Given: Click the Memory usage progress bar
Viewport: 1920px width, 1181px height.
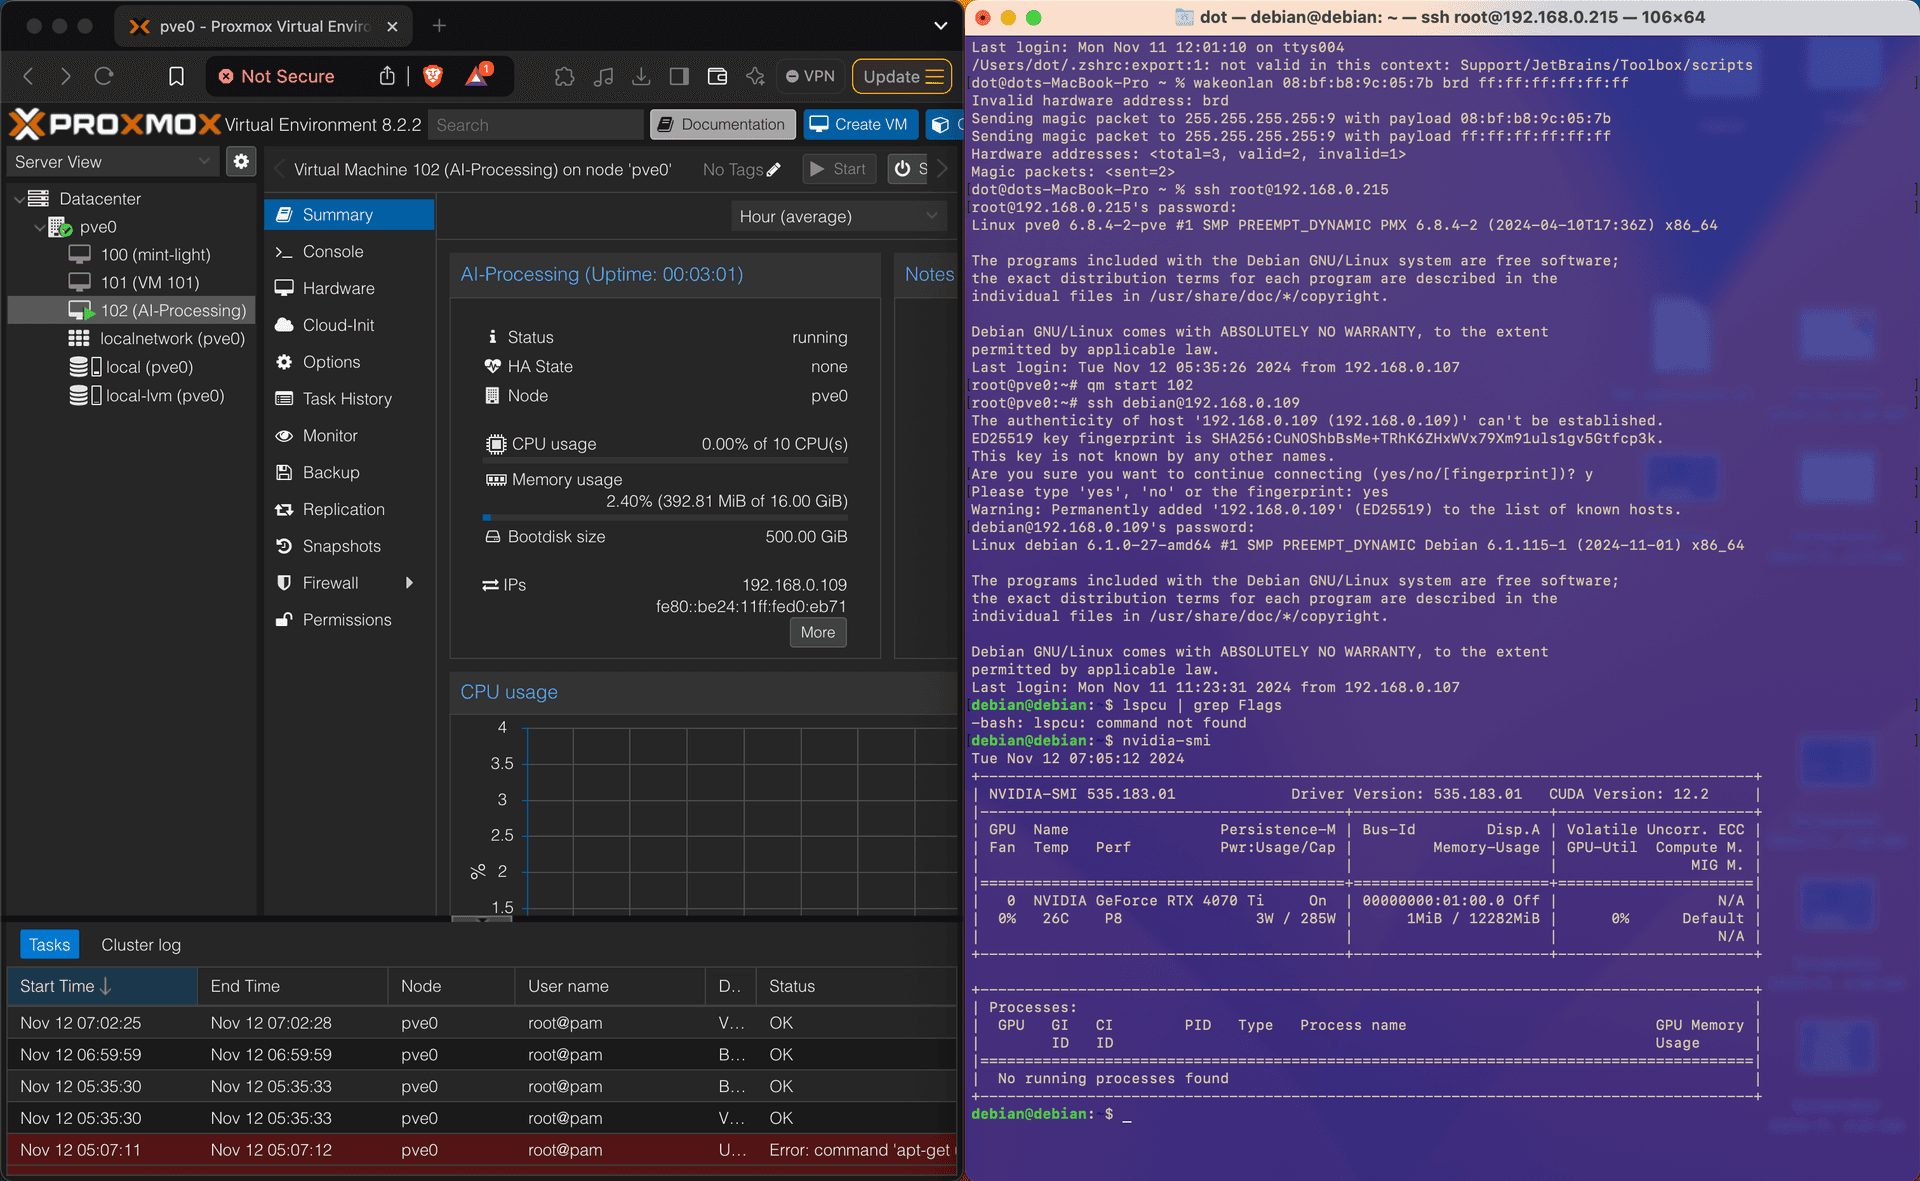Looking at the screenshot, I should (x=665, y=517).
